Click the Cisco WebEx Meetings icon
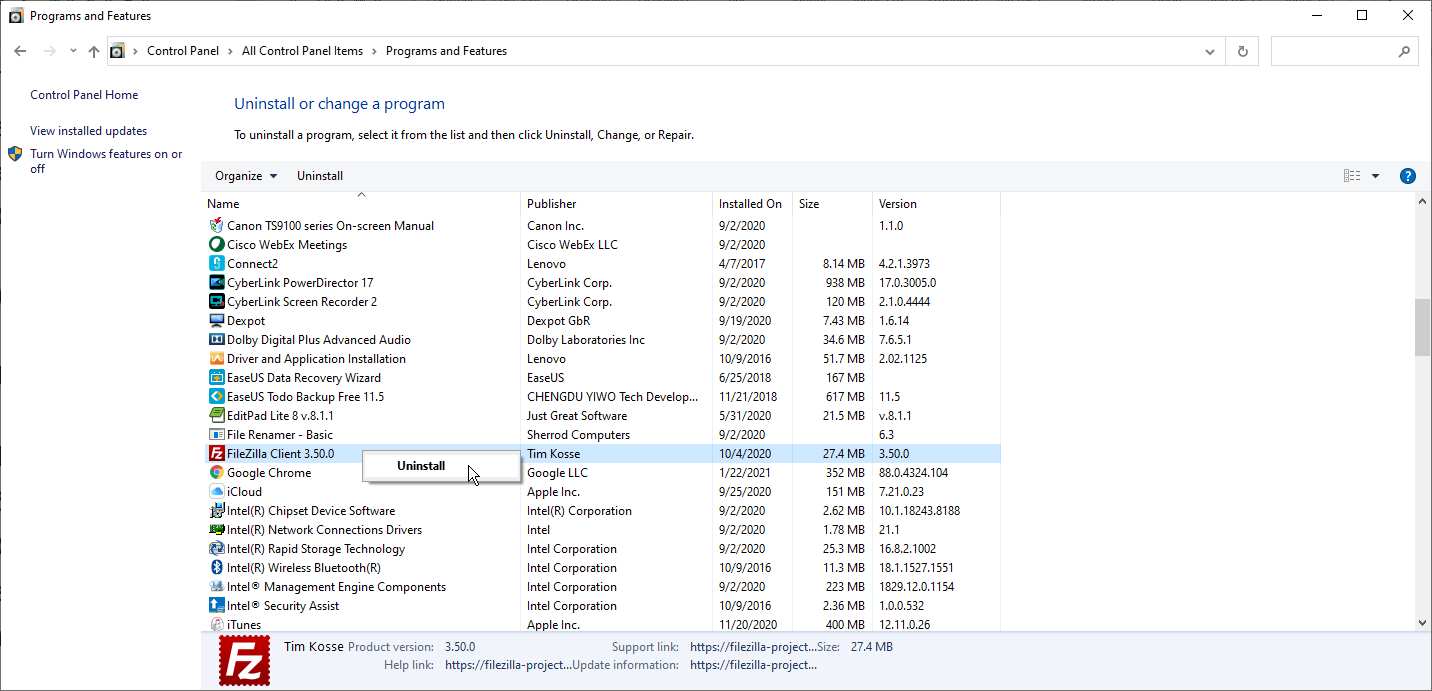Image resolution: width=1432 pixels, height=691 pixels. [x=216, y=245]
